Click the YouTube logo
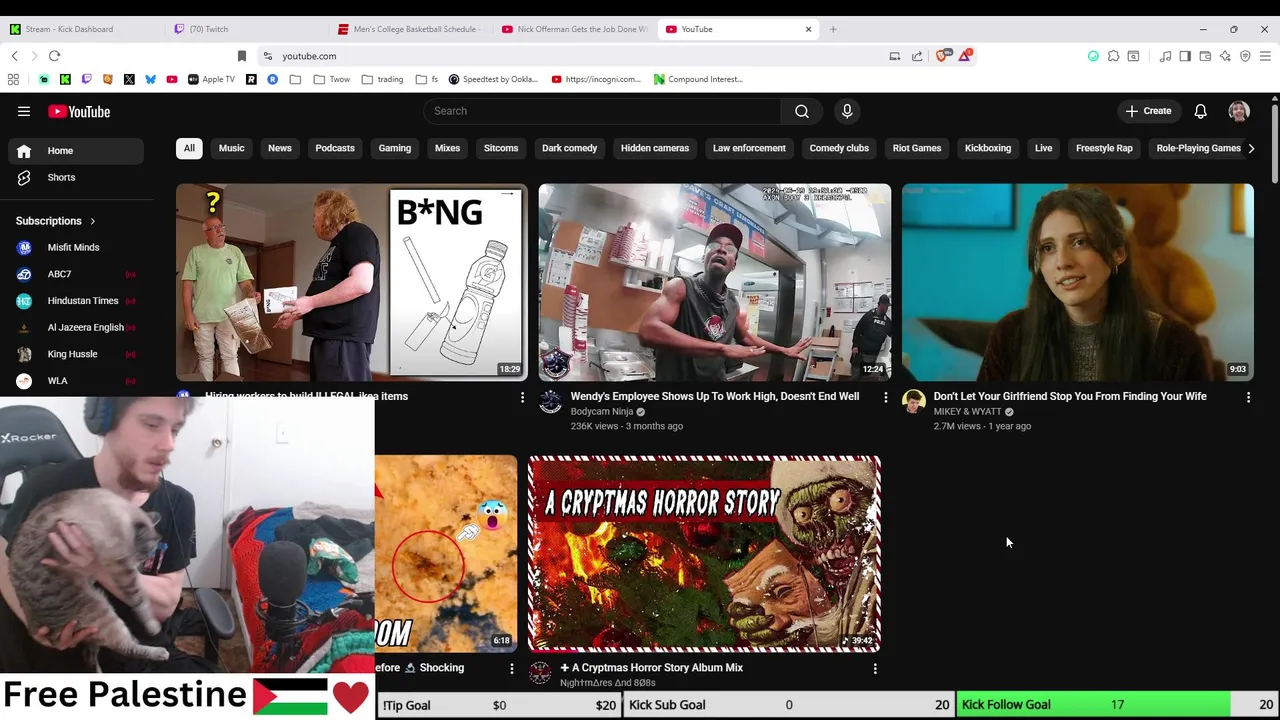Image resolution: width=1280 pixels, height=720 pixels. [x=79, y=112]
